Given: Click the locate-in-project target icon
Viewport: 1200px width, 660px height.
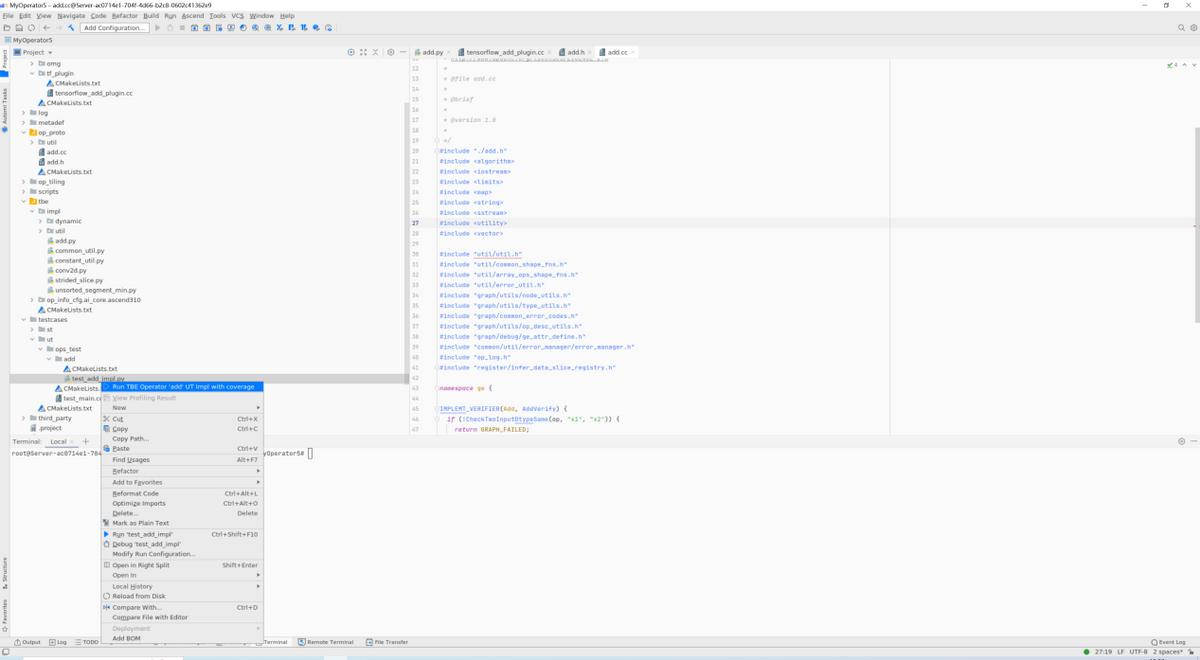Looking at the screenshot, I should pos(351,52).
